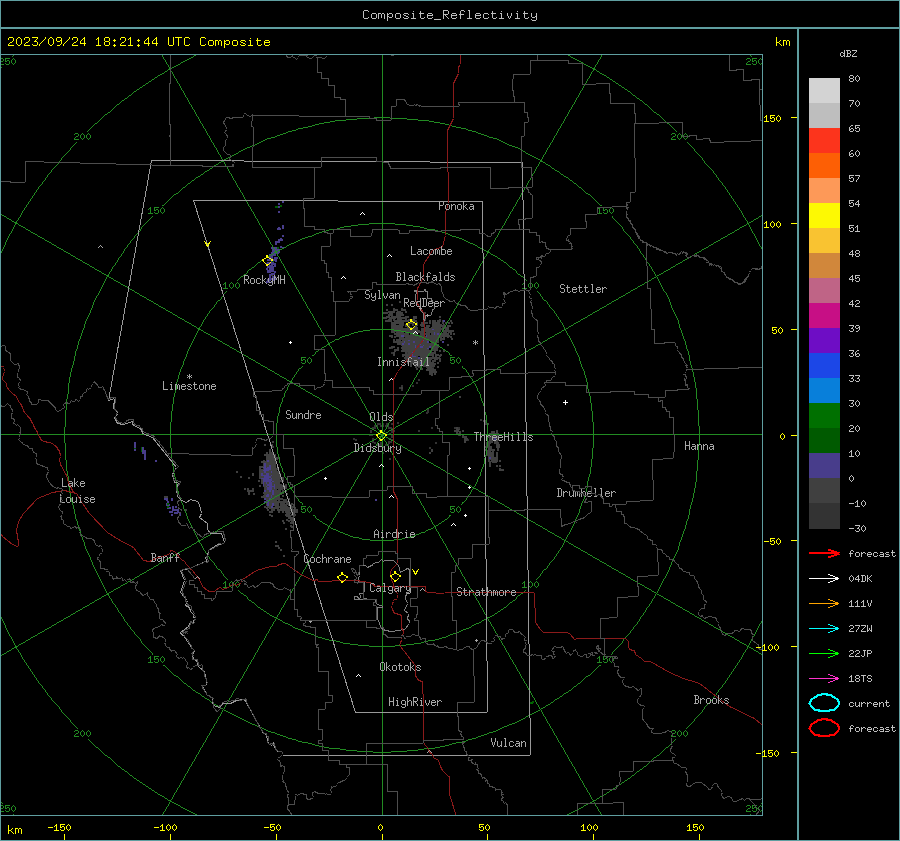Click the Airdrie label
This screenshot has width=900, height=841.
click(394, 534)
